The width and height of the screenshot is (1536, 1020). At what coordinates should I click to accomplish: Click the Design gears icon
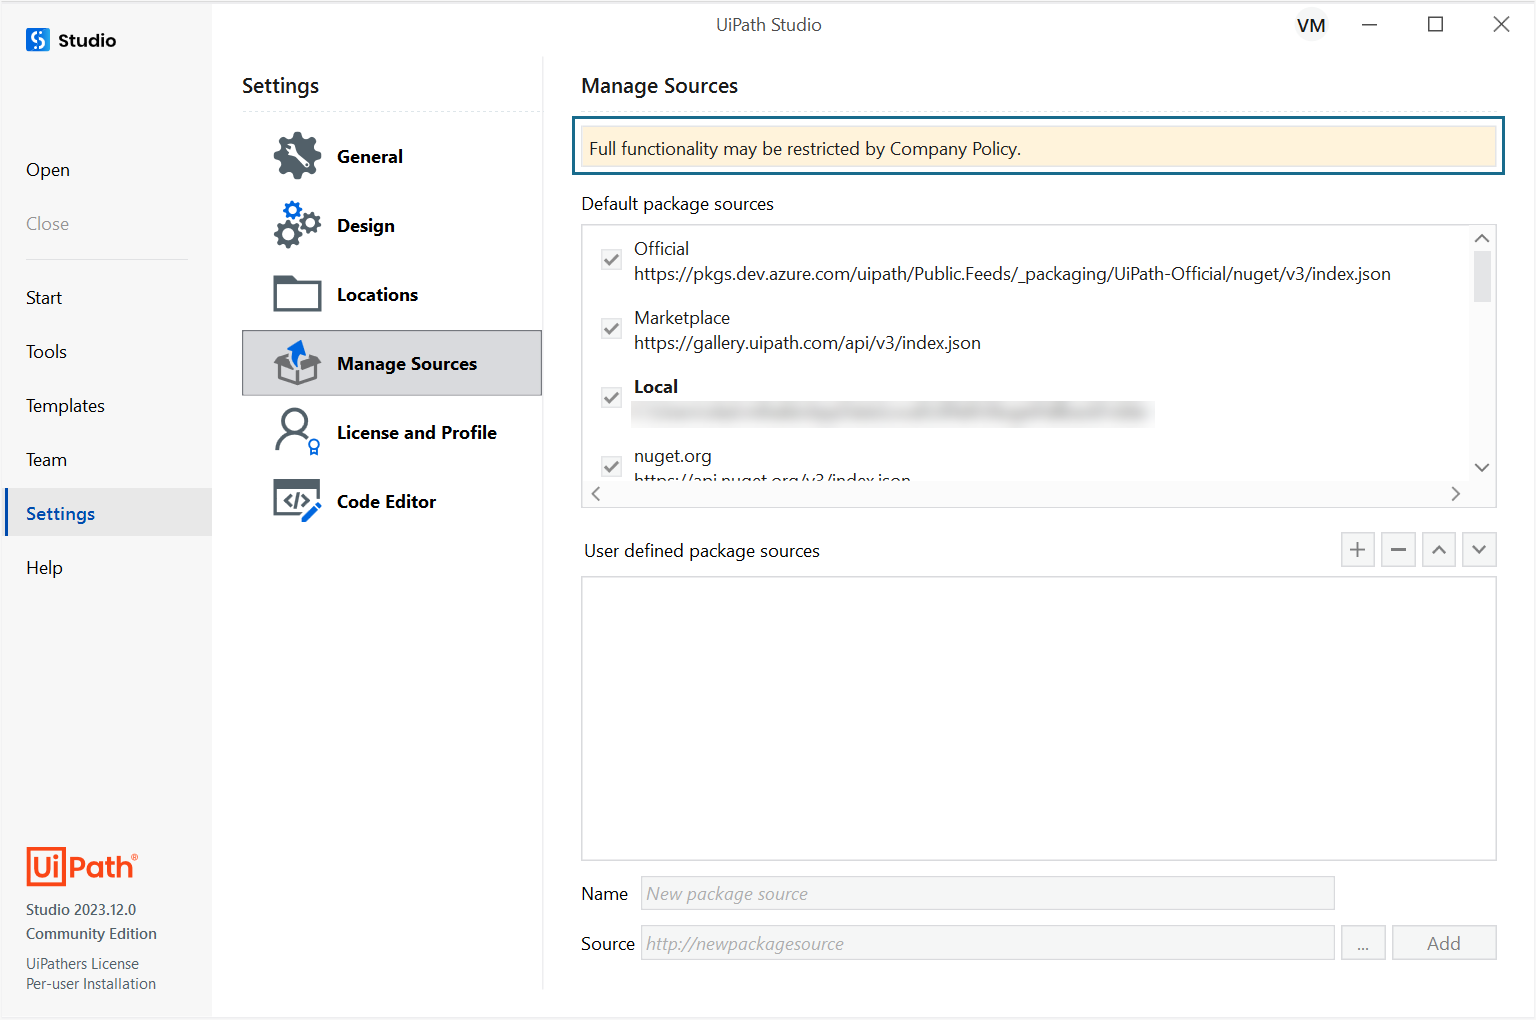coord(297,225)
